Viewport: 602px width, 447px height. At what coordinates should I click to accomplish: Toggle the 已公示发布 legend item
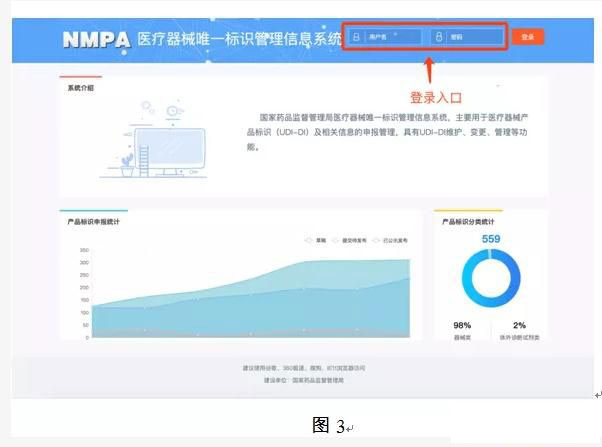click(391, 240)
